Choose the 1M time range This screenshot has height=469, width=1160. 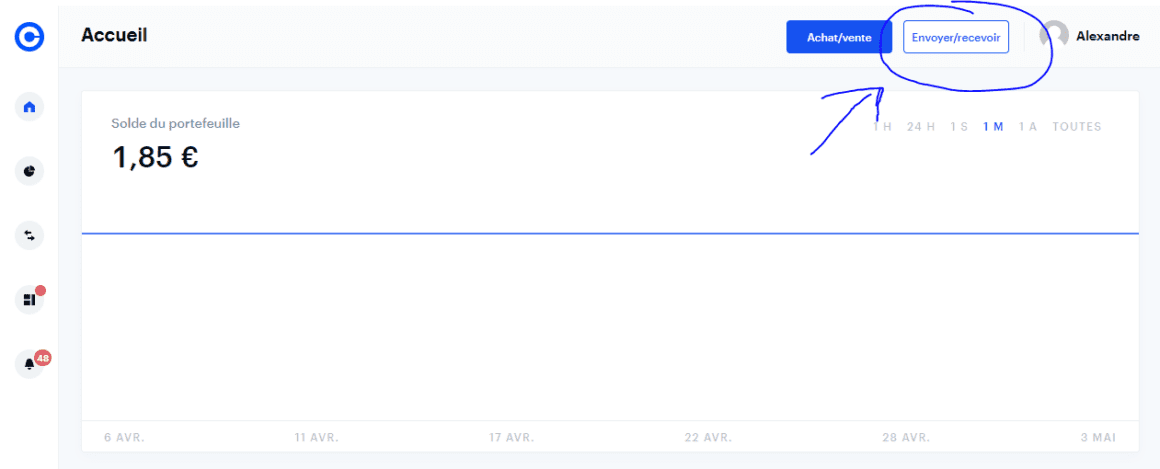pyautogui.click(x=993, y=127)
